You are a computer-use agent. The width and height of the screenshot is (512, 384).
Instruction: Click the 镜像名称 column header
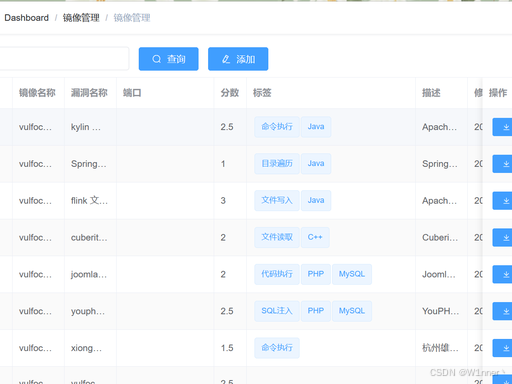[x=37, y=93]
